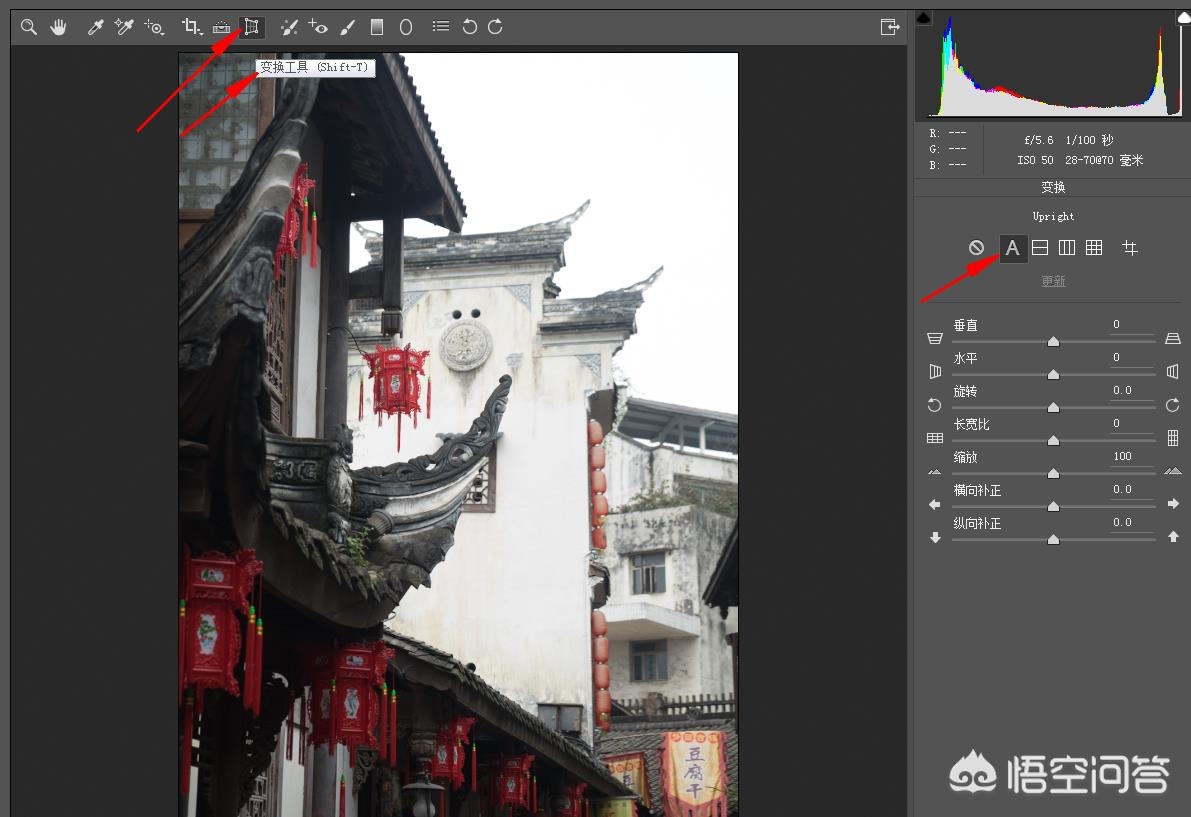Click the 垂直 vertical slider handle

point(1053,342)
